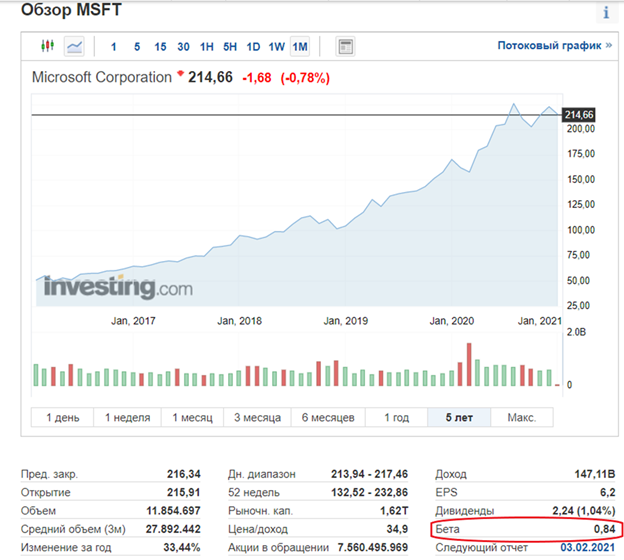Switch range to 5 лет

tap(459, 418)
